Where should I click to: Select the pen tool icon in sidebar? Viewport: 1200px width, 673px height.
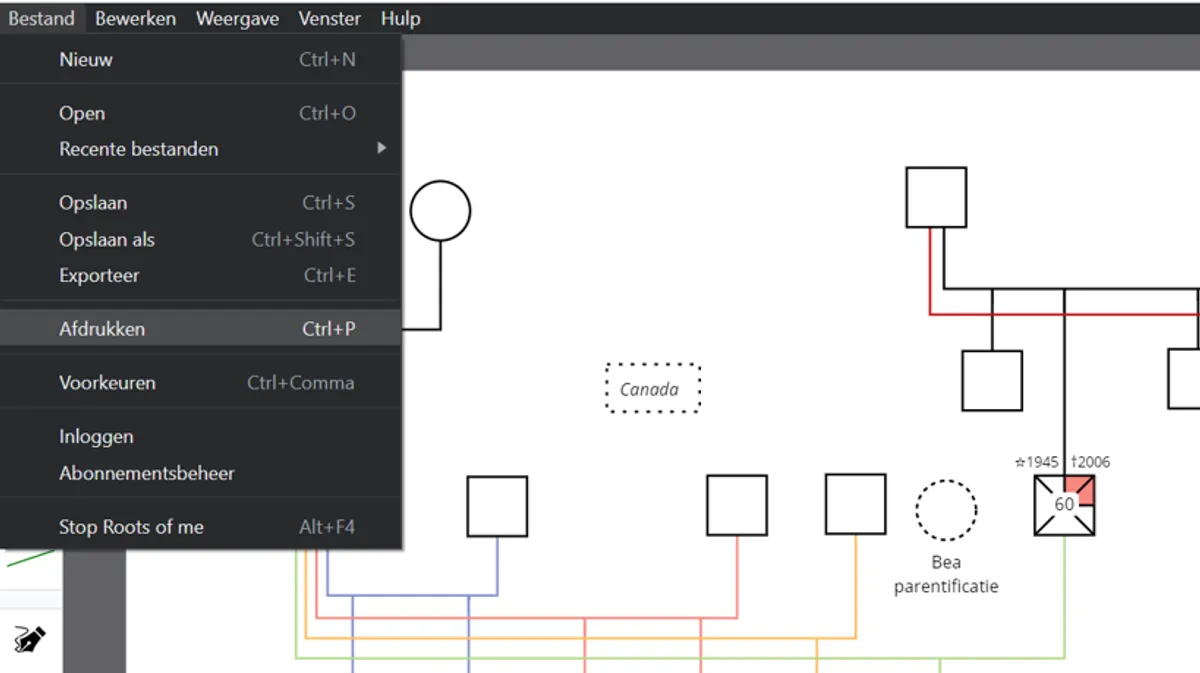[30, 639]
